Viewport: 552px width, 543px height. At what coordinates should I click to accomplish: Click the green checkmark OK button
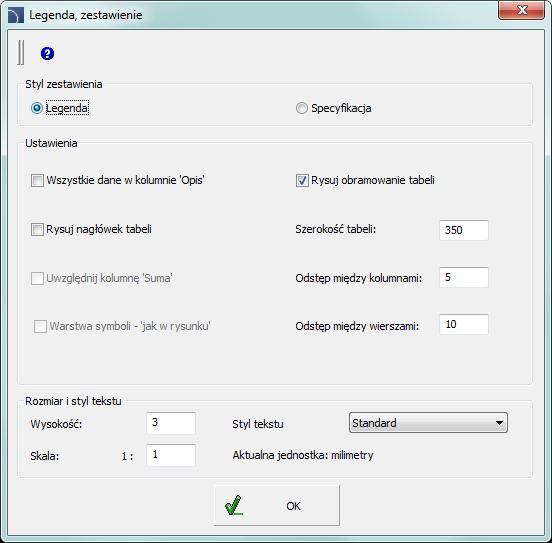pos(277,505)
